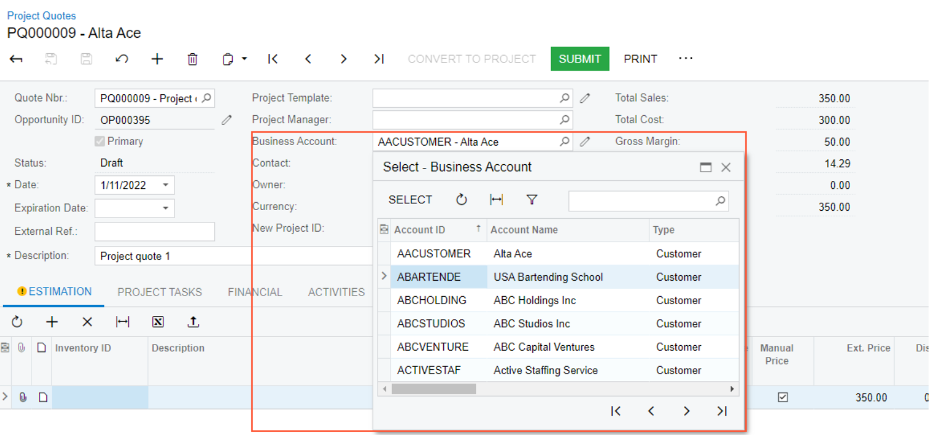Add a row to Estimation grid
The width and height of the screenshot is (936, 436).
52,323
